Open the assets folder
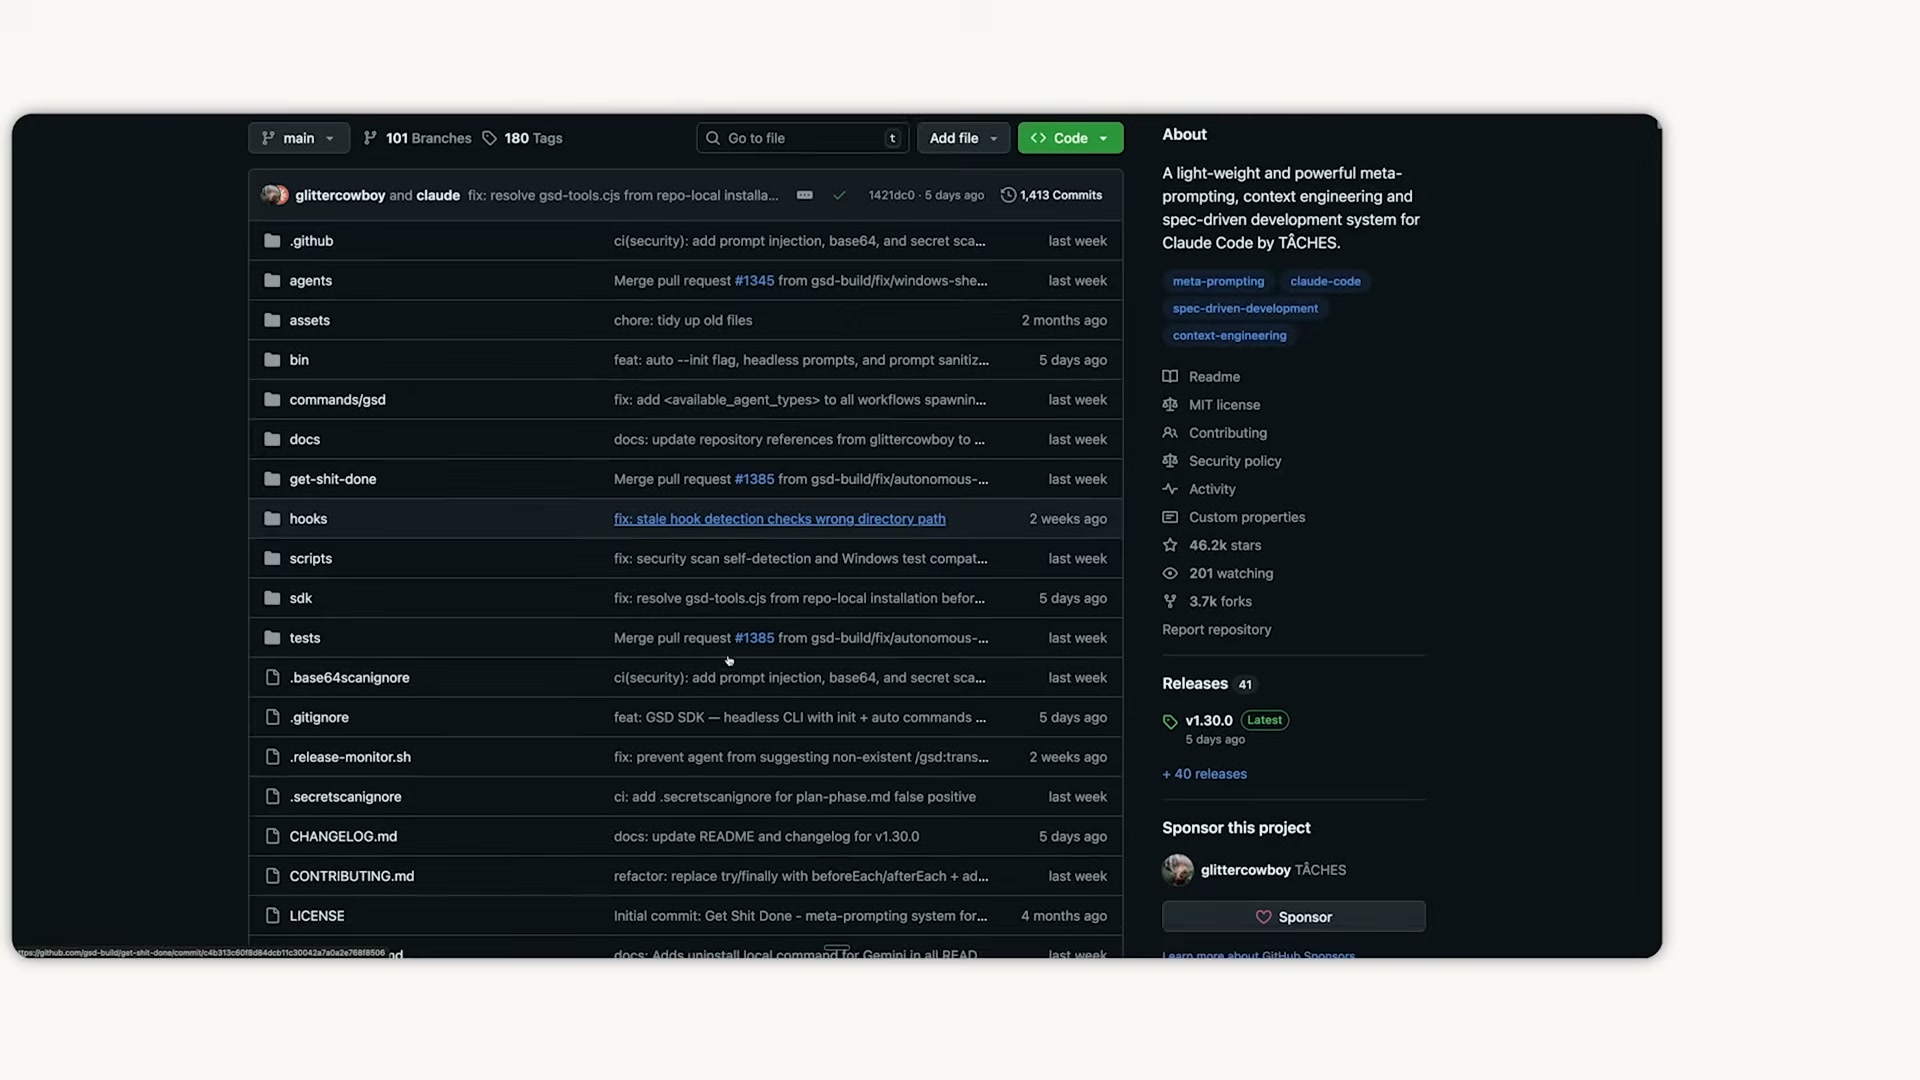Screen dimensions: 1920x1080 [309, 320]
